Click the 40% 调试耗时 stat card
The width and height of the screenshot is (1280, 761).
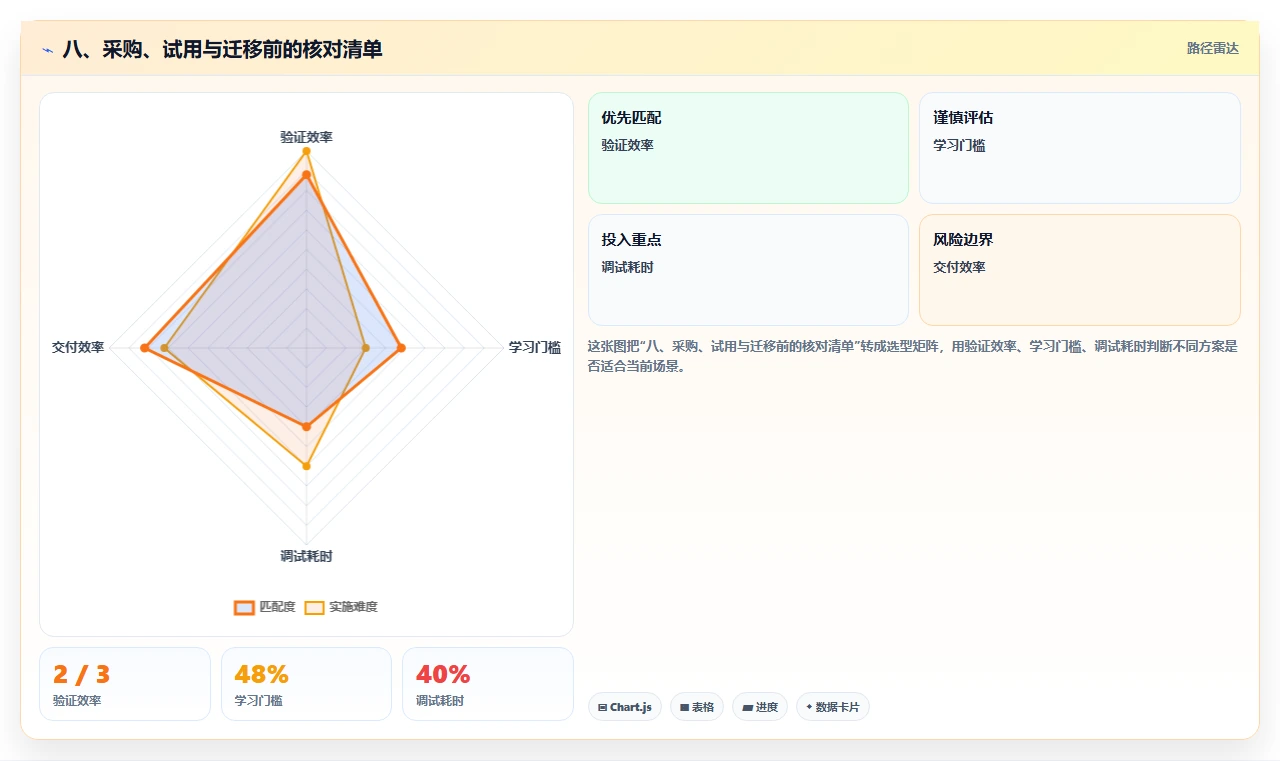click(x=488, y=684)
